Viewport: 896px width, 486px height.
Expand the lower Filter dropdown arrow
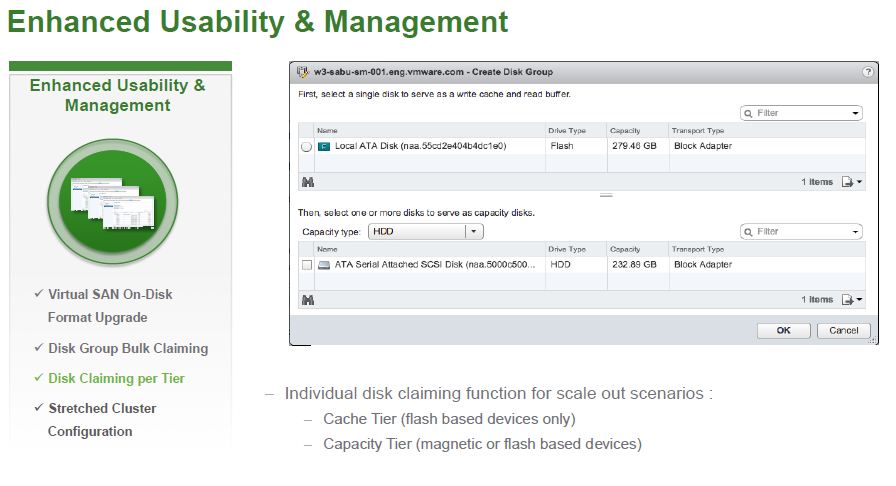pos(855,232)
